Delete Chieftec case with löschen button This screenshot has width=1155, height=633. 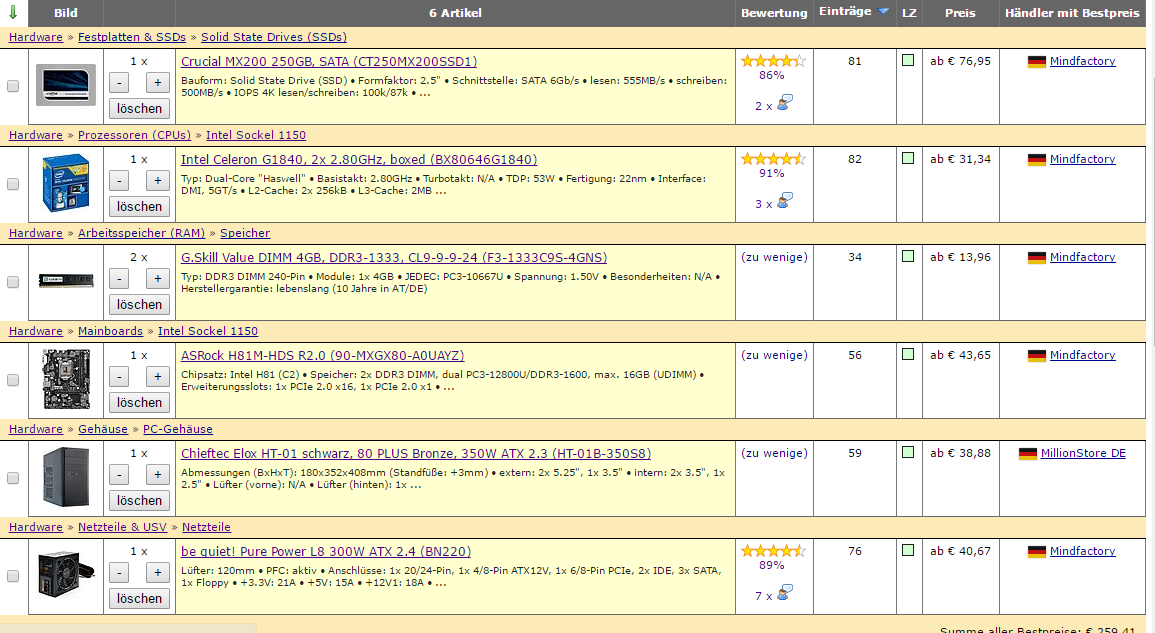click(139, 500)
